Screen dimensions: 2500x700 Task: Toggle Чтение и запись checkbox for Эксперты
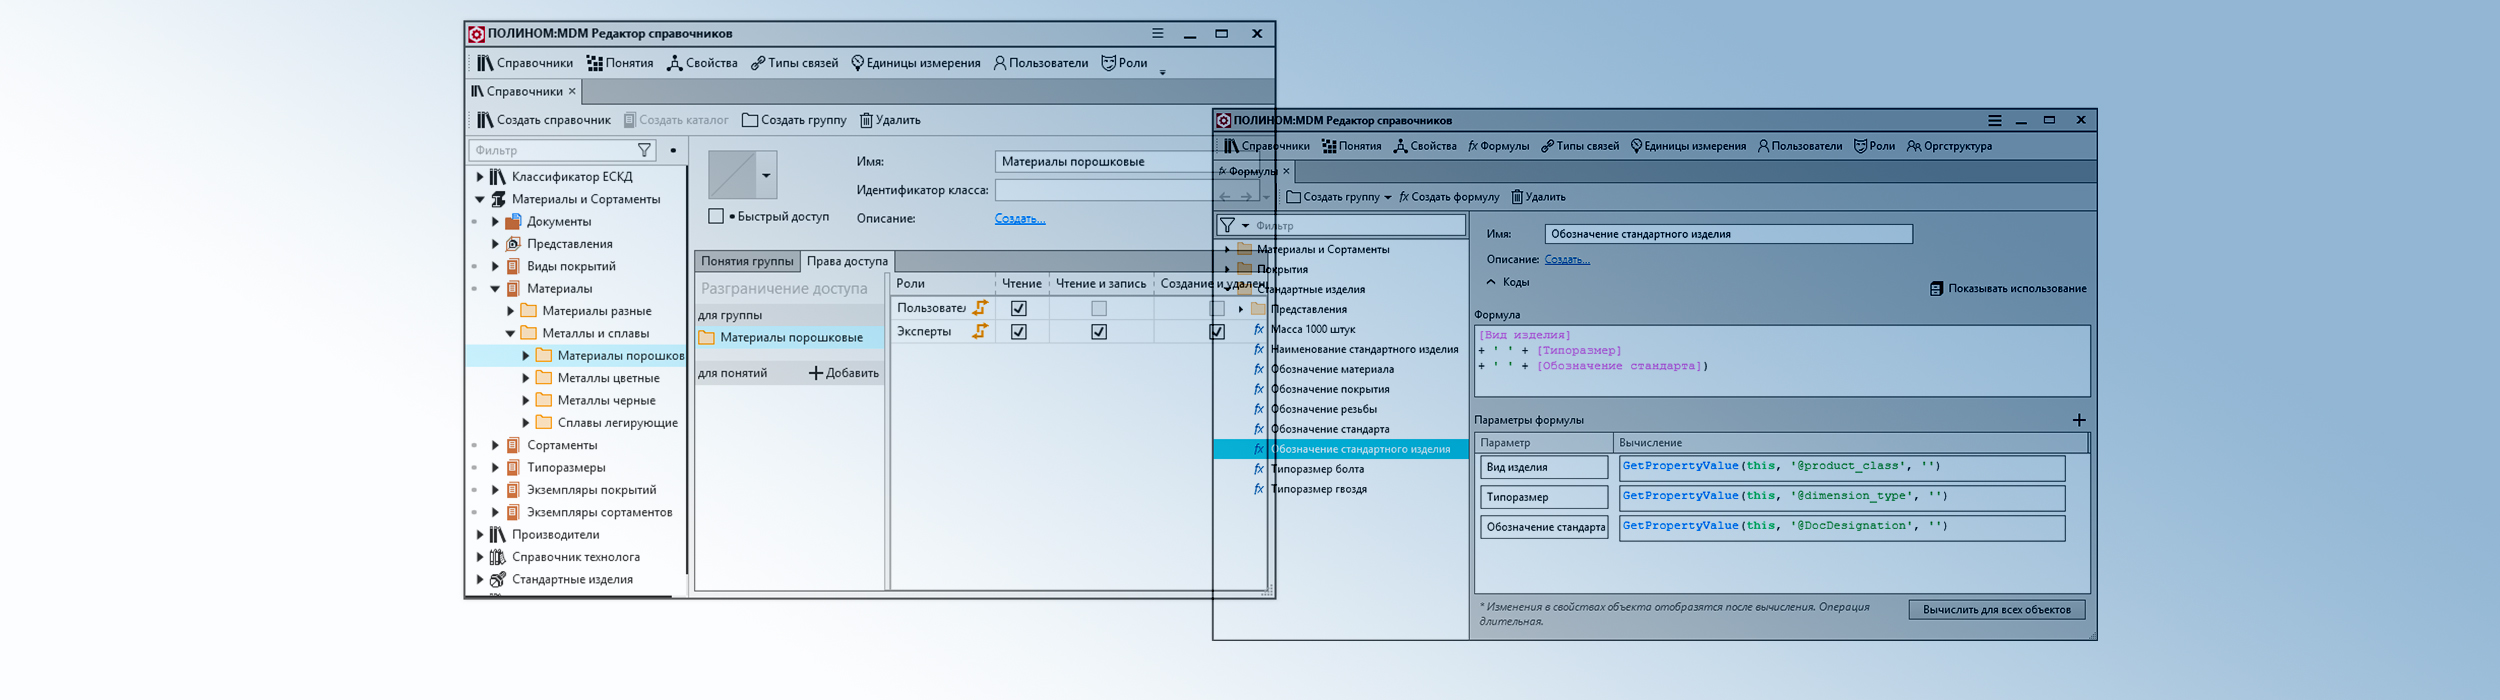(1098, 332)
